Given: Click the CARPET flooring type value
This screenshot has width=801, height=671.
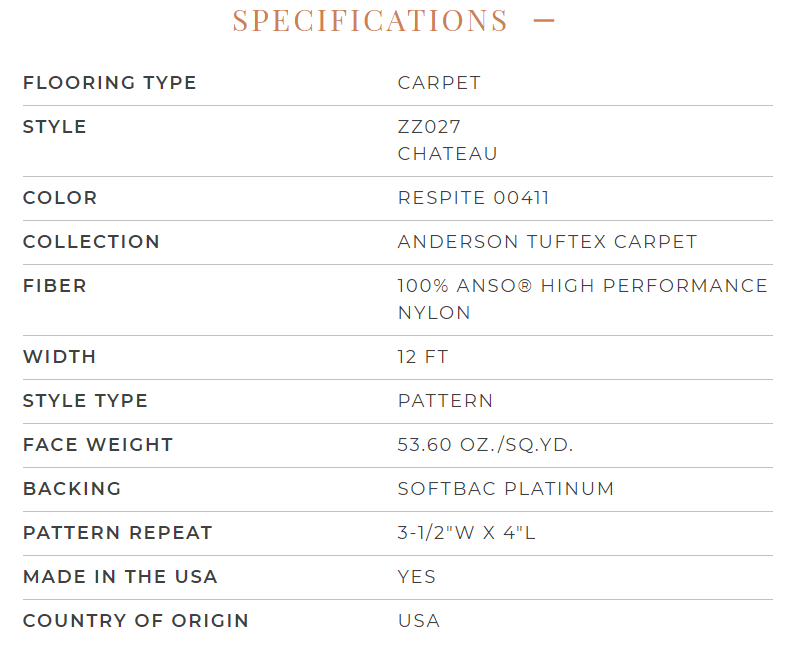Looking at the screenshot, I should coord(439,83).
